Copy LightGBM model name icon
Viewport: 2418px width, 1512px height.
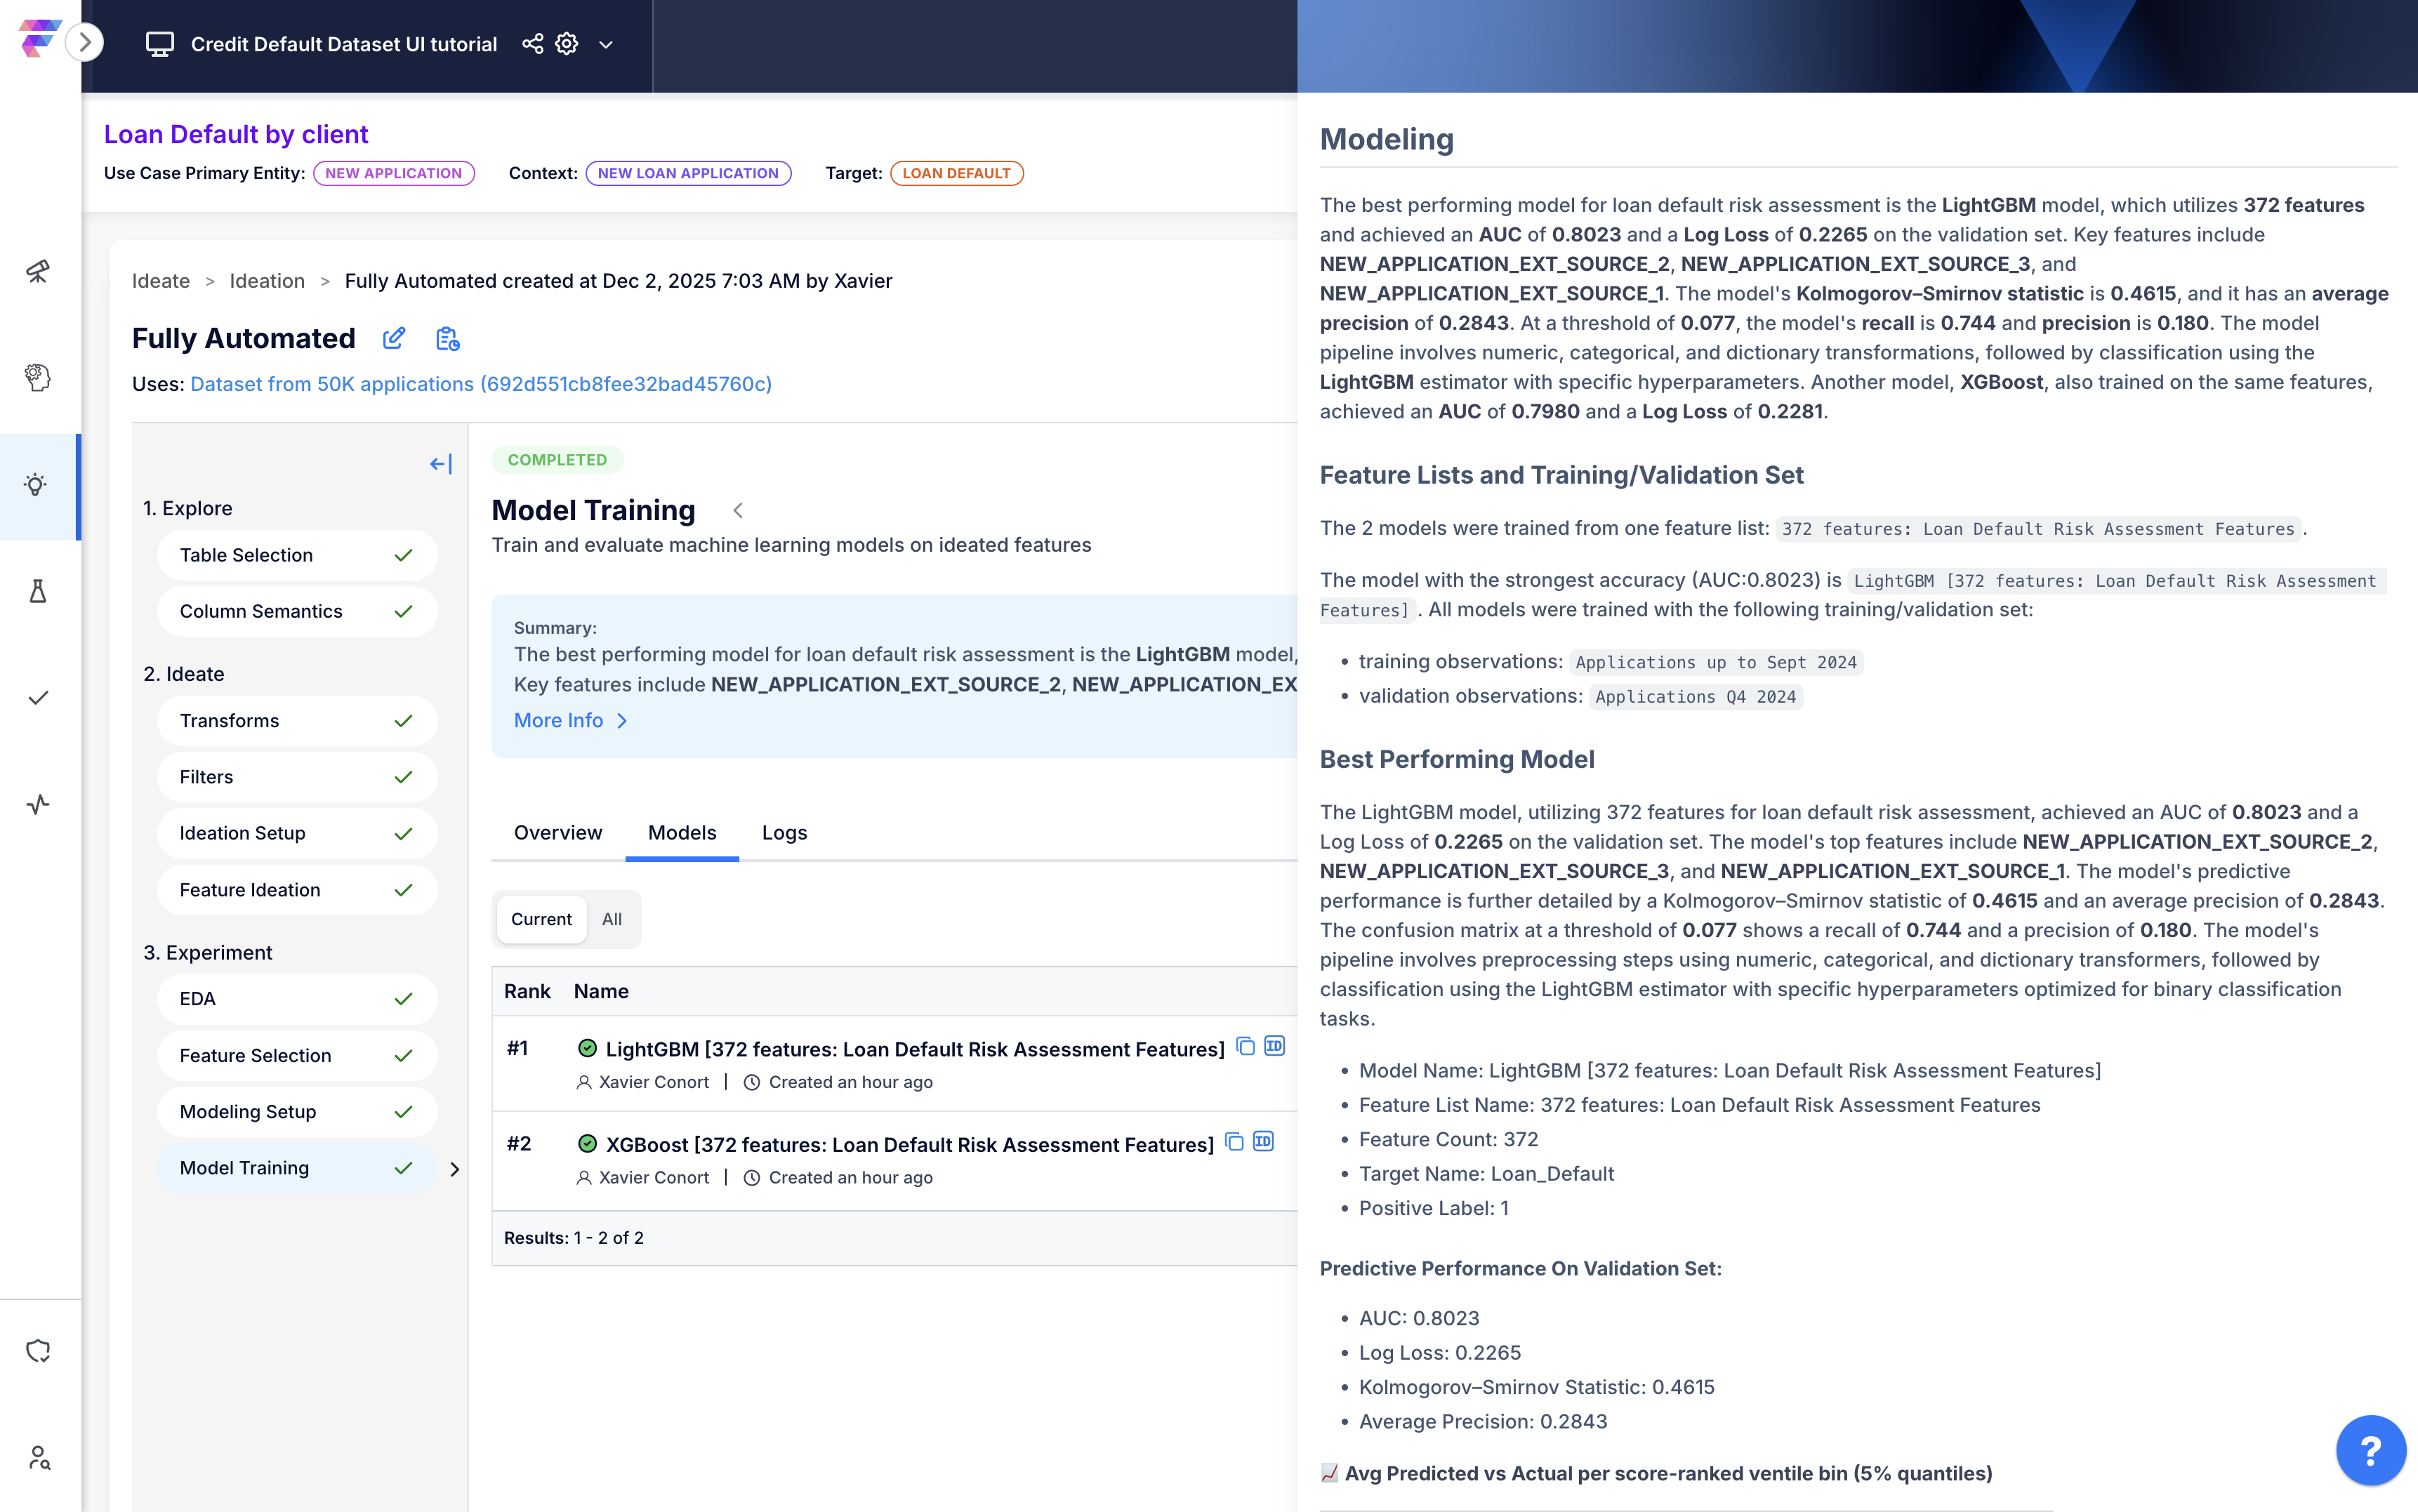point(1245,1047)
